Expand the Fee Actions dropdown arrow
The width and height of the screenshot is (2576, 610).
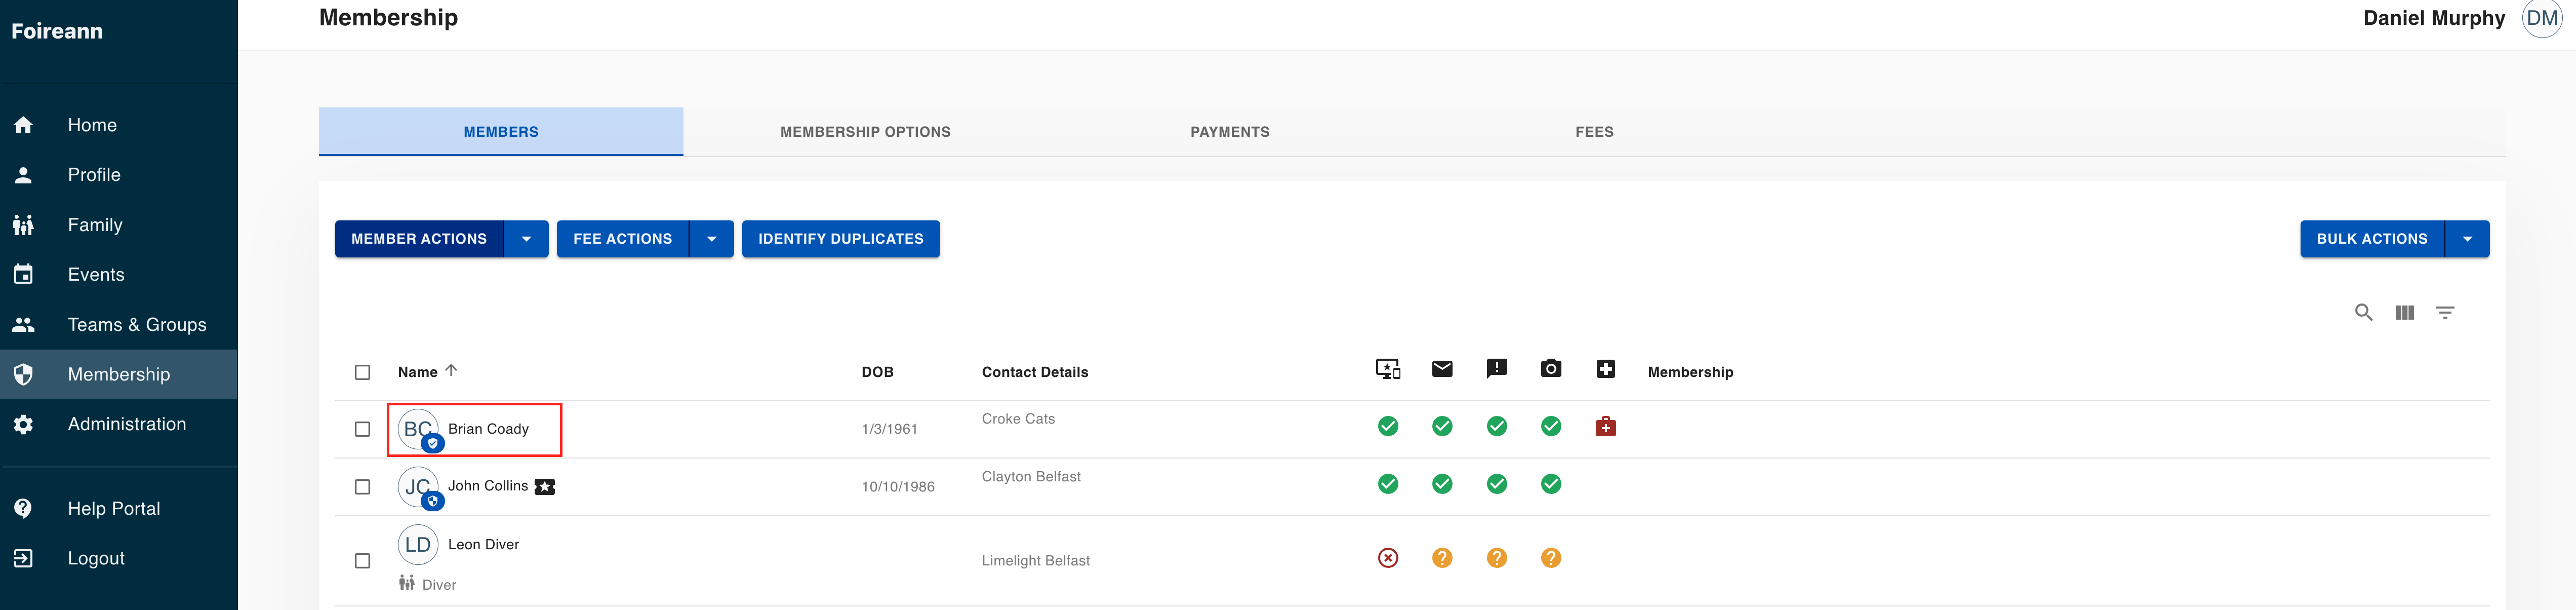tap(712, 239)
